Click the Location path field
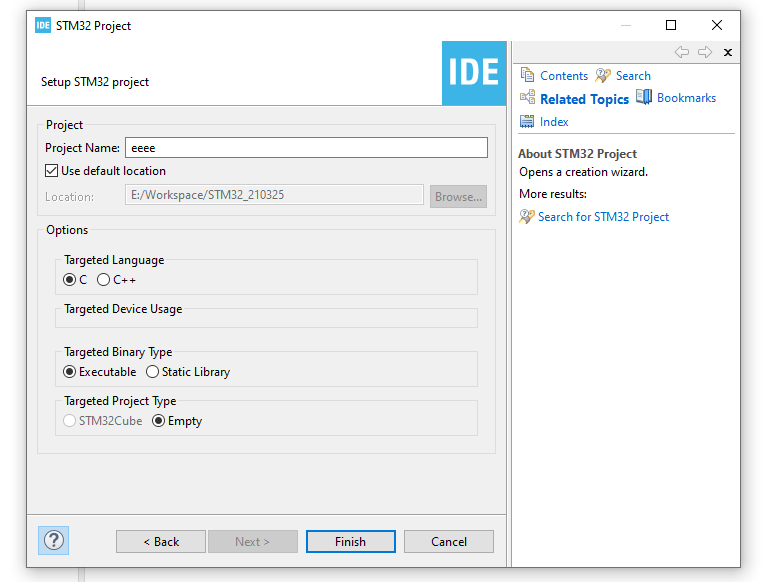Viewport: 783px width, 582px height. [x=274, y=195]
